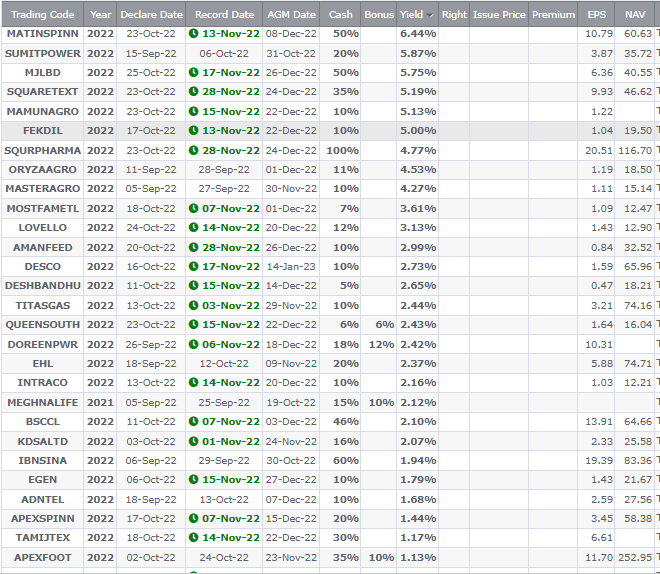
Task: Toggle the Yield column sort arrow
Action: [x=430, y=15]
